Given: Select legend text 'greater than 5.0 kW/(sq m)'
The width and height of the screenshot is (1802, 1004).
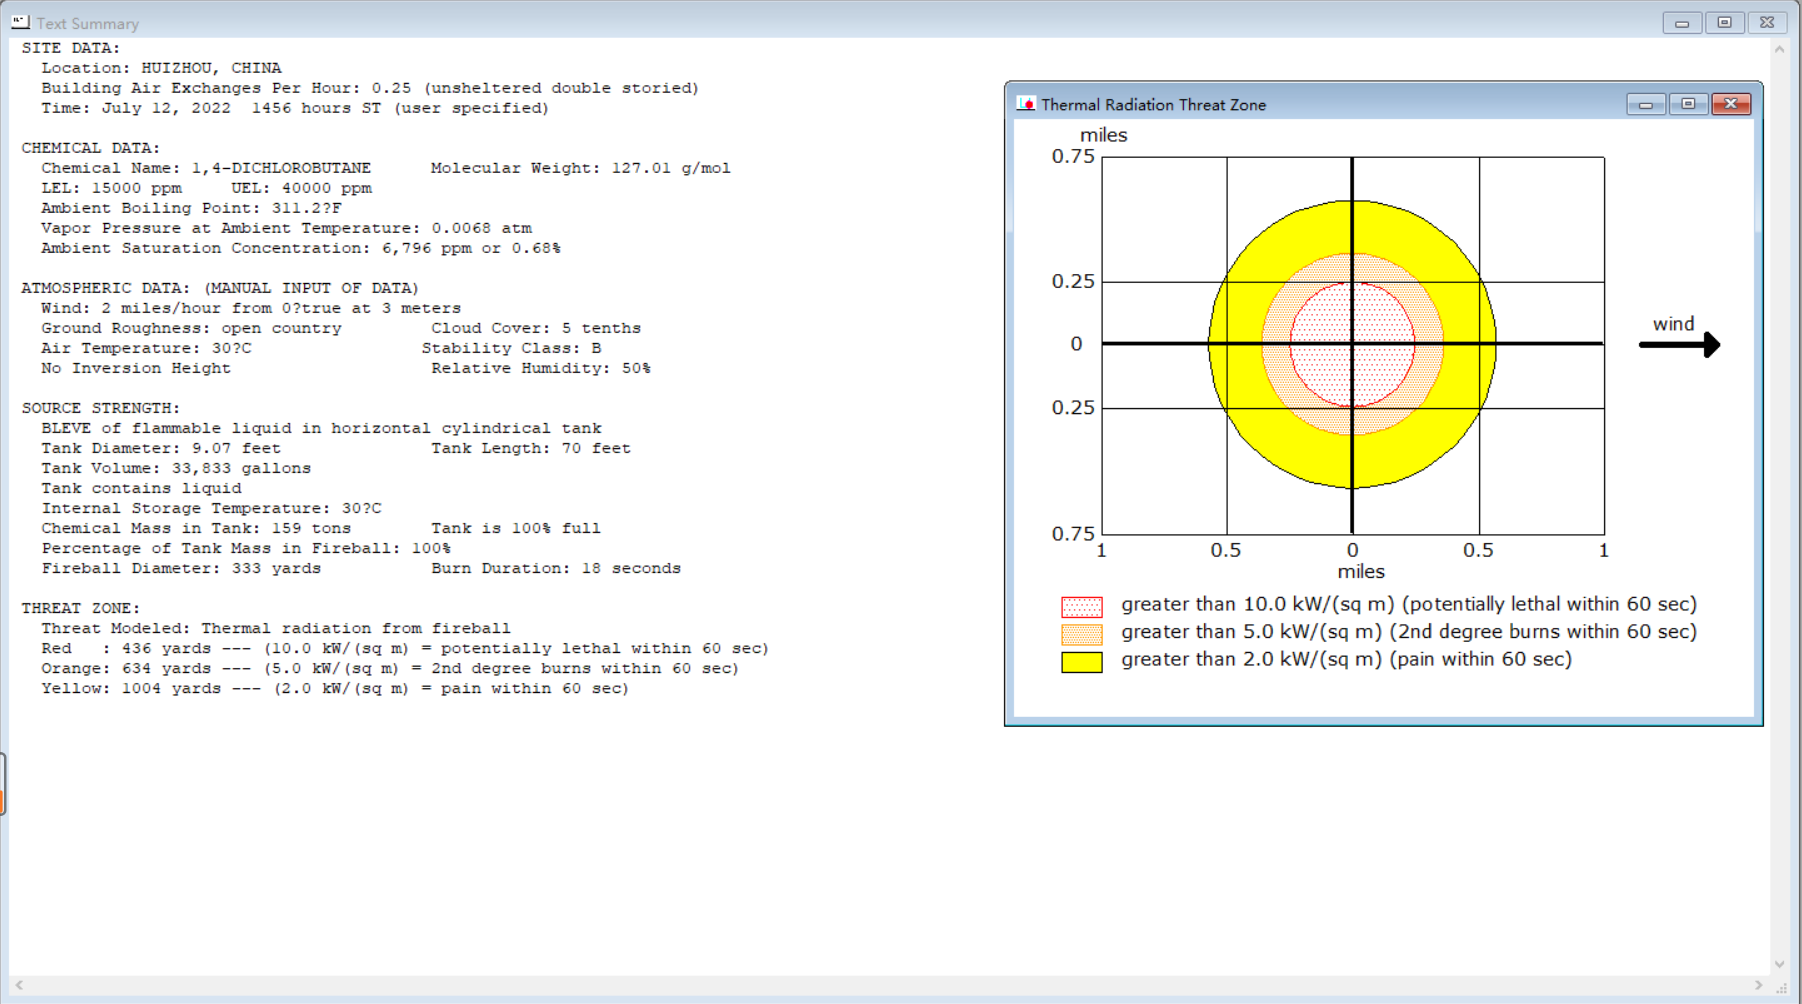Looking at the screenshot, I should pos(1252,632).
